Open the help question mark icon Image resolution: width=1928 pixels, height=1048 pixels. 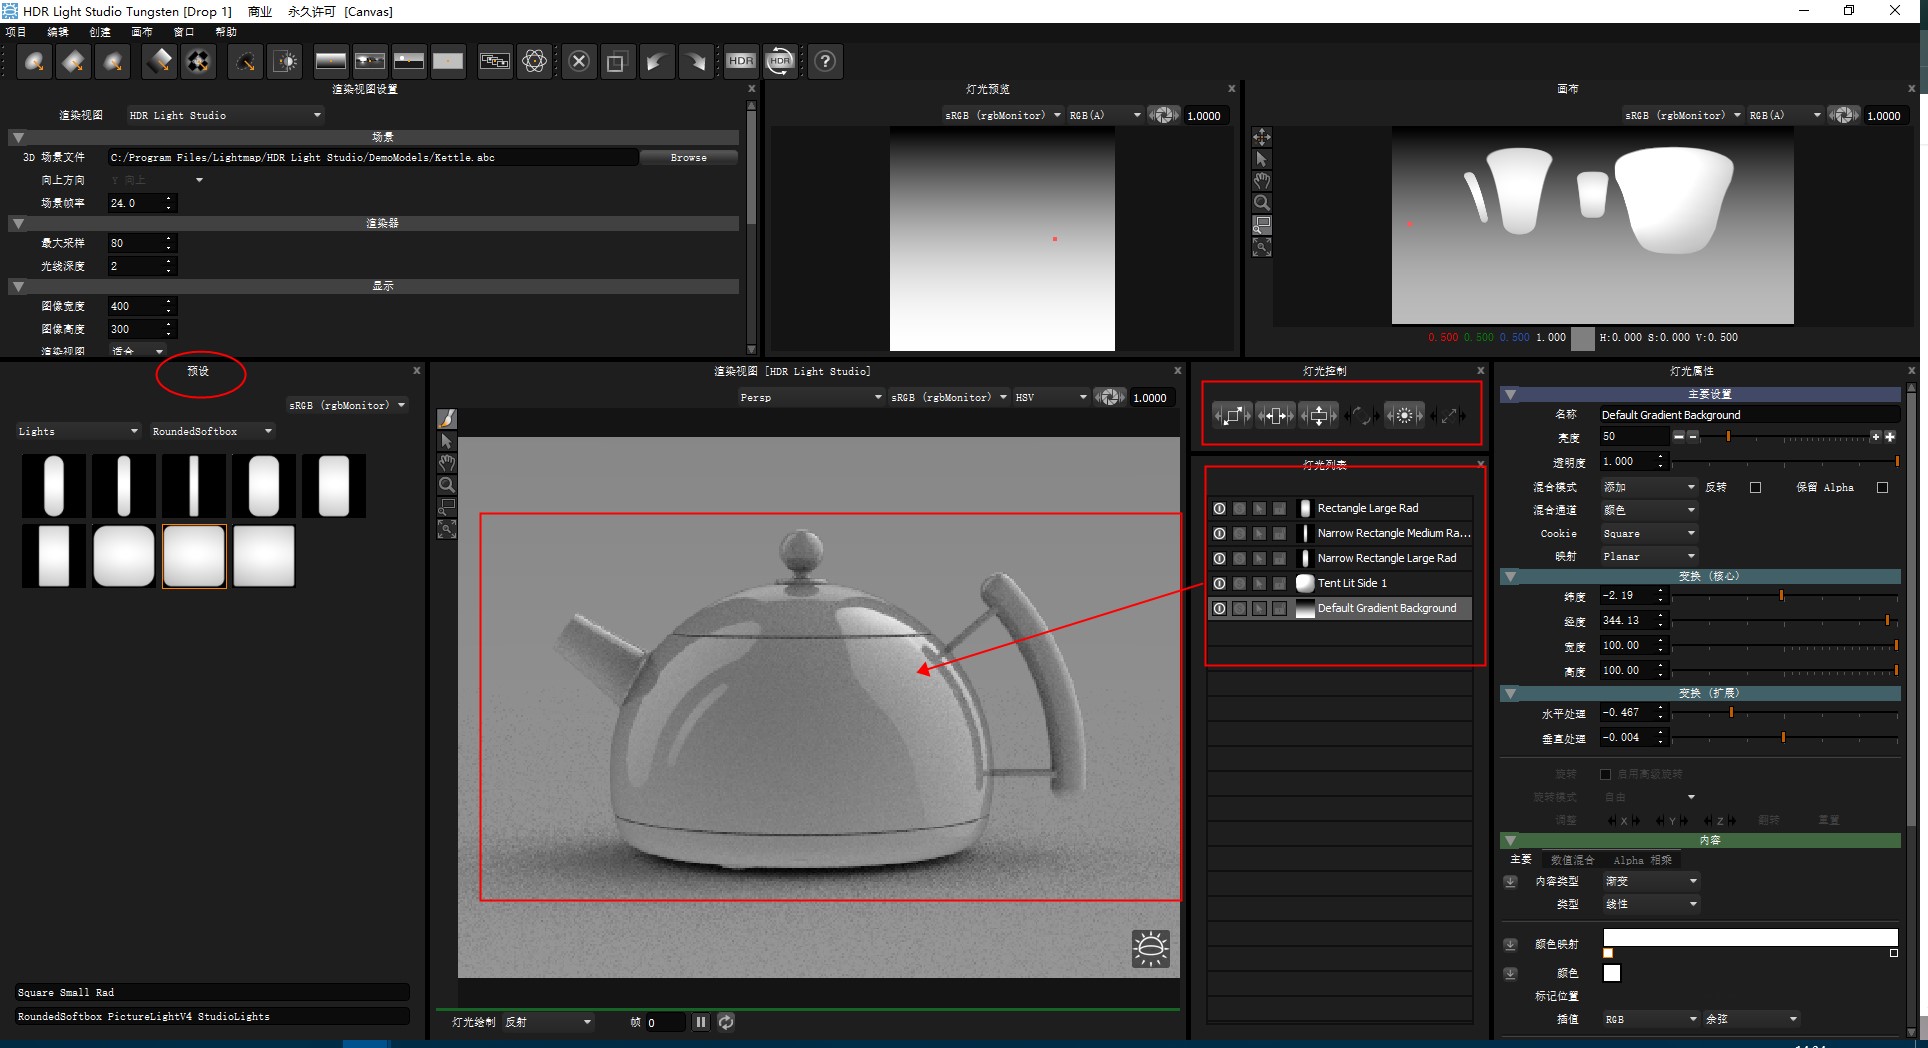[825, 61]
